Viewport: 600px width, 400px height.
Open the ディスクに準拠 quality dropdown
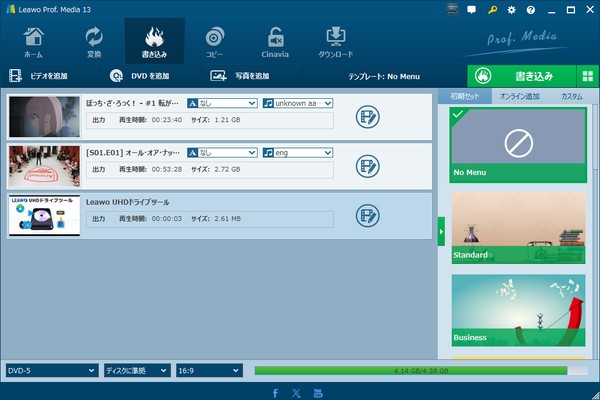tap(137, 371)
